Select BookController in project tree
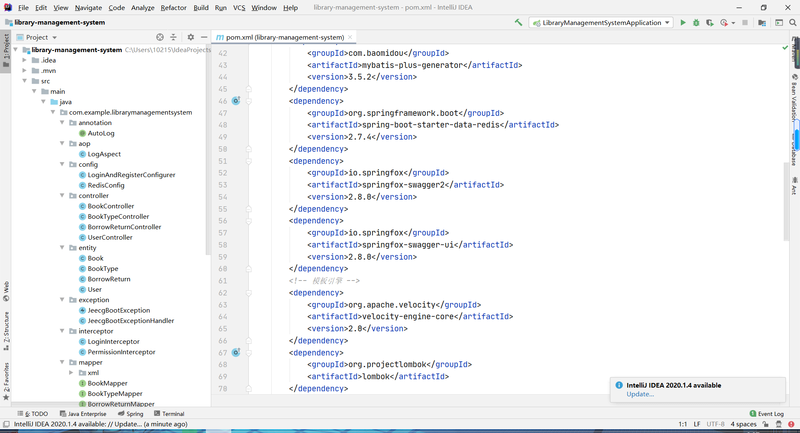This screenshot has height=433, width=800. click(111, 206)
